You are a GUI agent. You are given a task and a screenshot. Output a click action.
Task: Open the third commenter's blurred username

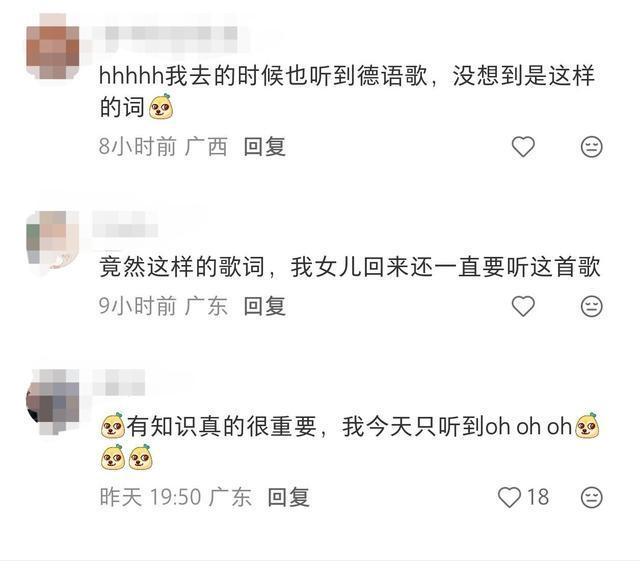pyautogui.click(x=119, y=384)
